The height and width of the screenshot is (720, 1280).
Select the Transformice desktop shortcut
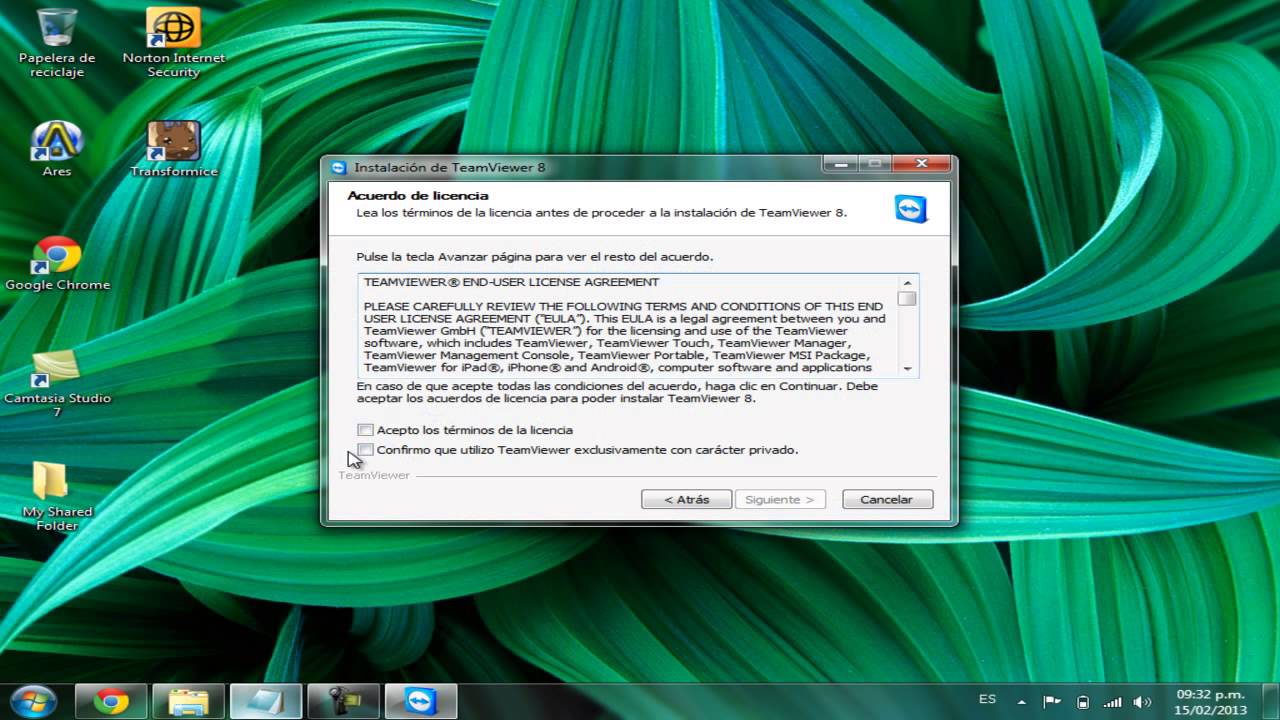(x=174, y=149)
